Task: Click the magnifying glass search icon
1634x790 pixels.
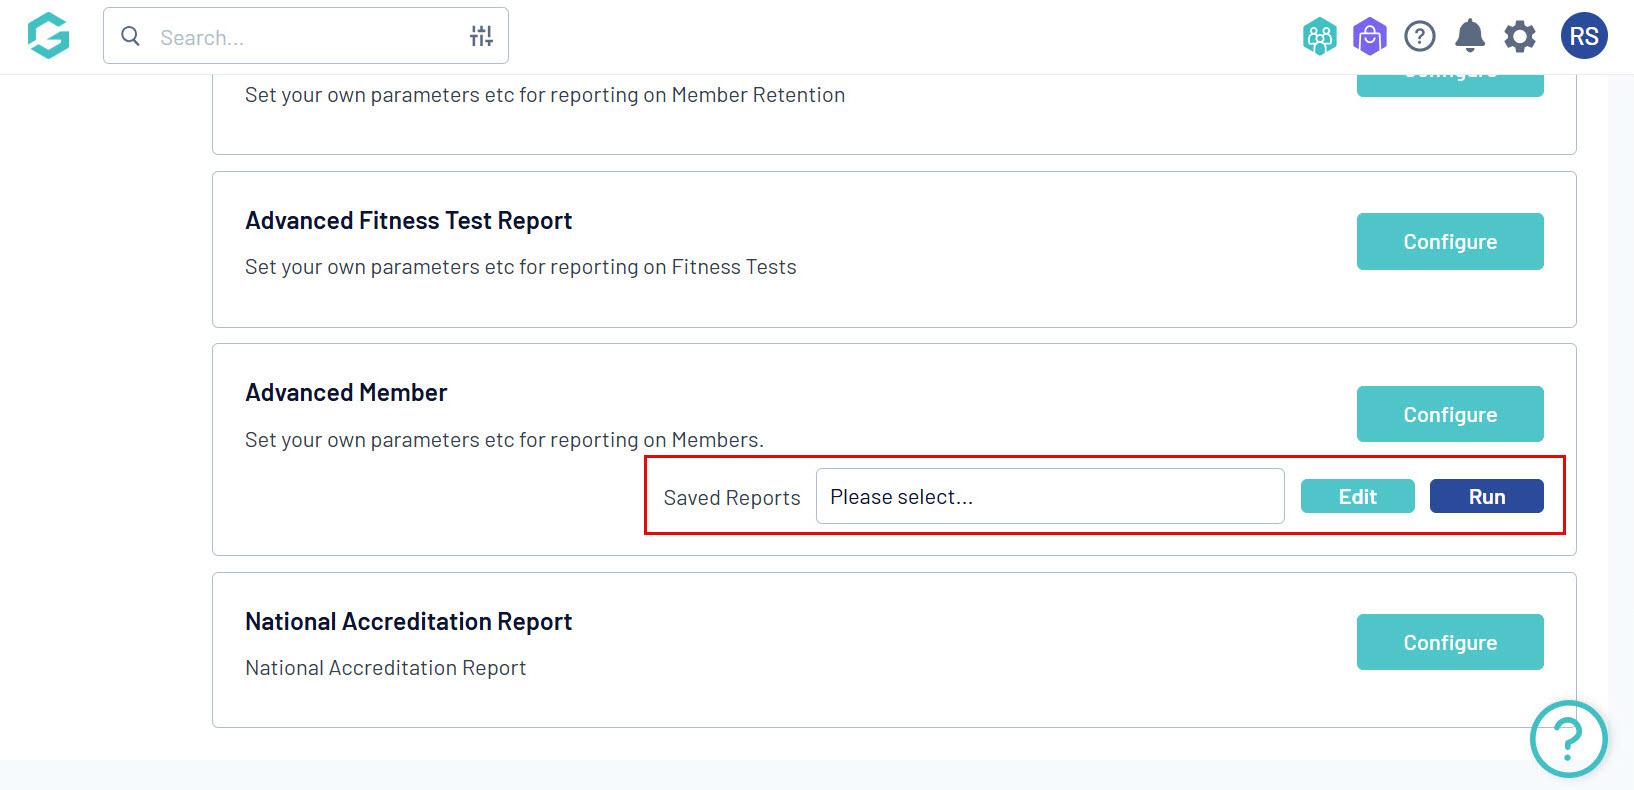Action: 130,36
